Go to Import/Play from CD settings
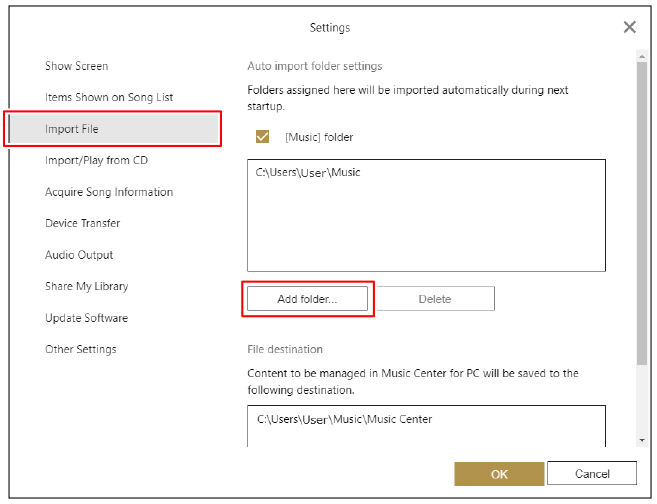This screenshot has height=504, width=657. (96, 160)
